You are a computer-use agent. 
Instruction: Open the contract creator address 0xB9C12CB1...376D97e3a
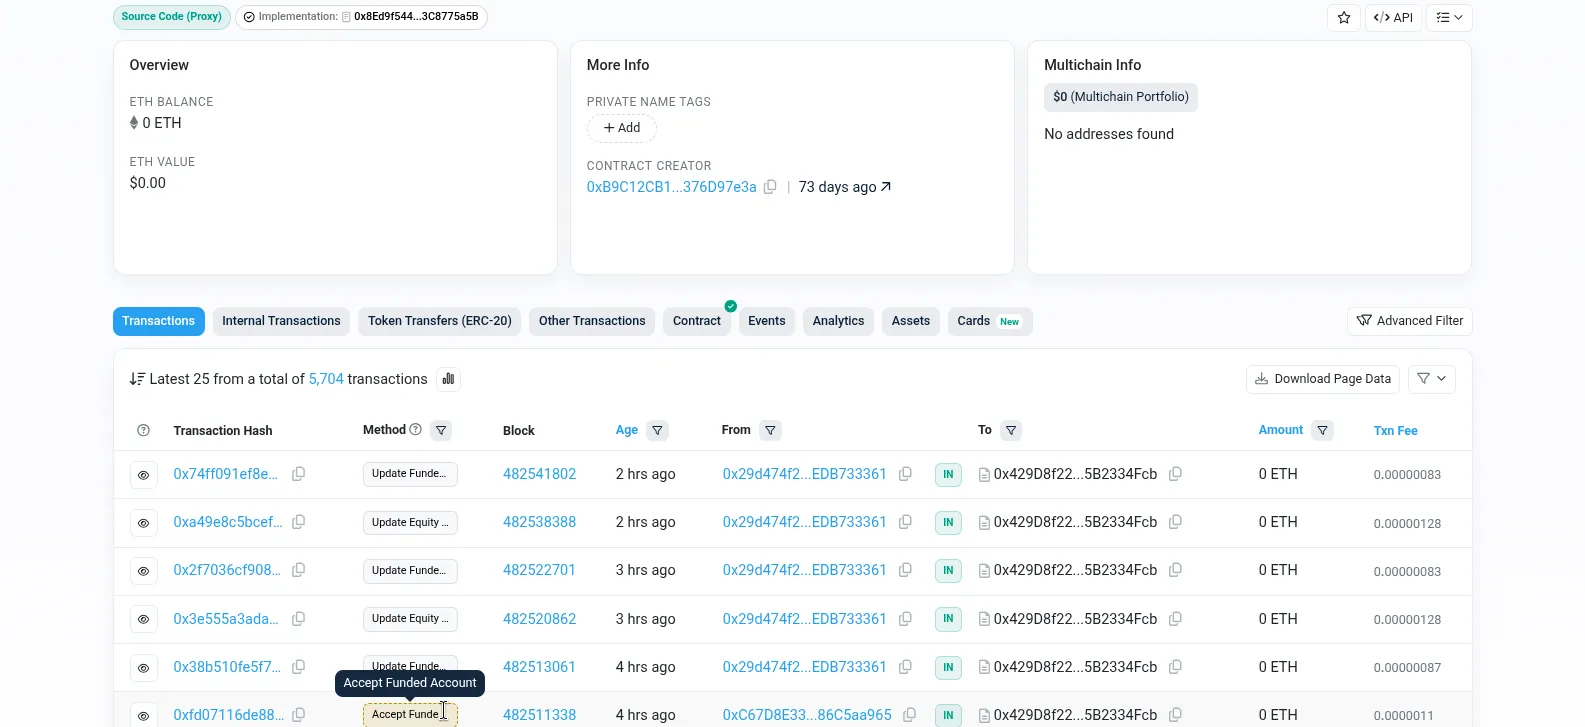tap(671, 187)
